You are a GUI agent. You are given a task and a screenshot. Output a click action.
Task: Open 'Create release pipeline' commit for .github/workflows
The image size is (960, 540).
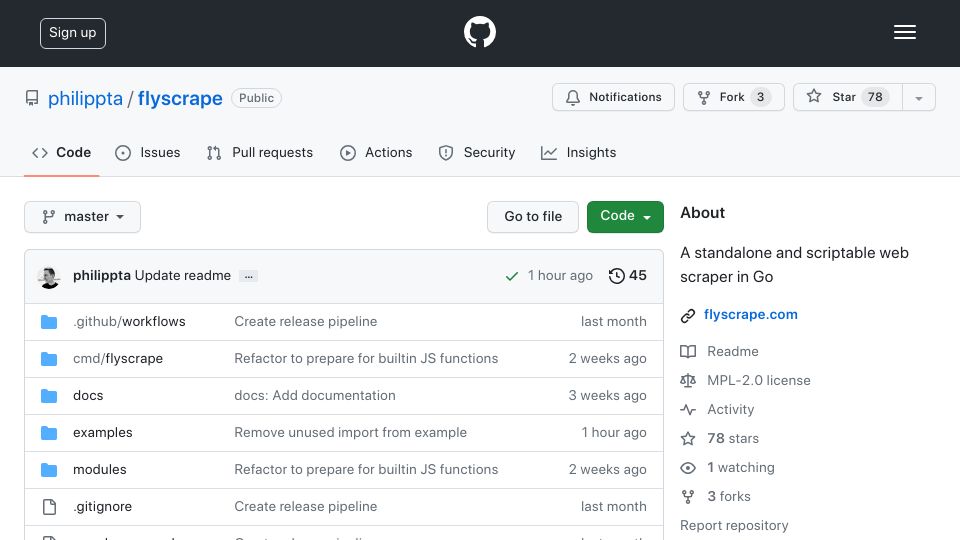click(x=306, y=321)
